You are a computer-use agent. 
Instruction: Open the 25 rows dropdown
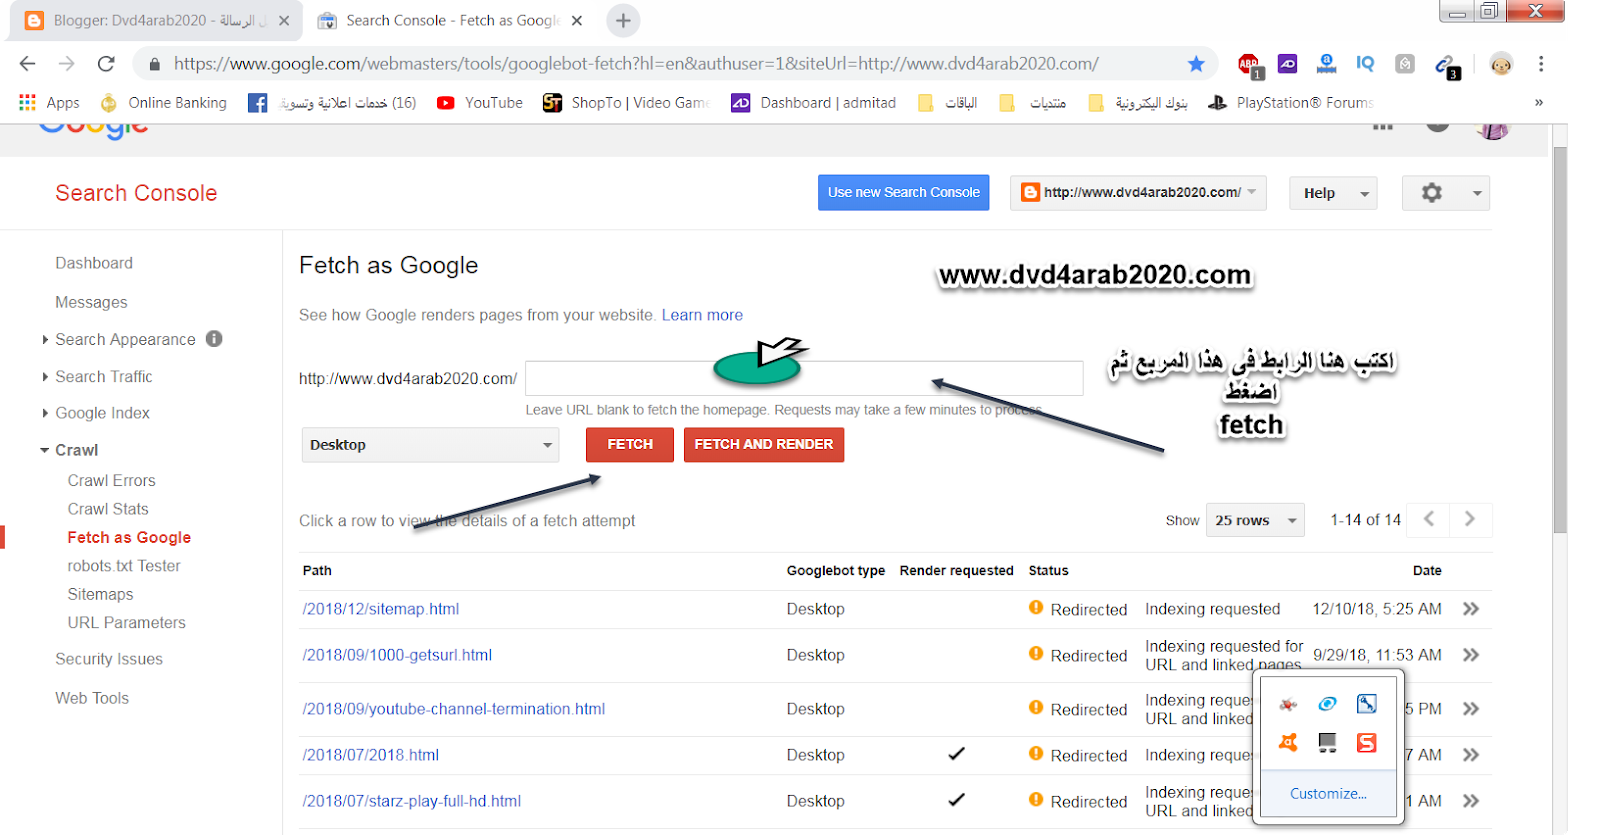tap(1255, 520)
